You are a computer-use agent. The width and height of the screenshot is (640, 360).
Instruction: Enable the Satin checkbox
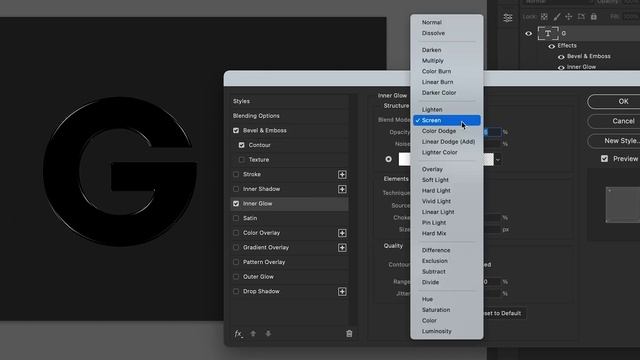click(236, 218)
